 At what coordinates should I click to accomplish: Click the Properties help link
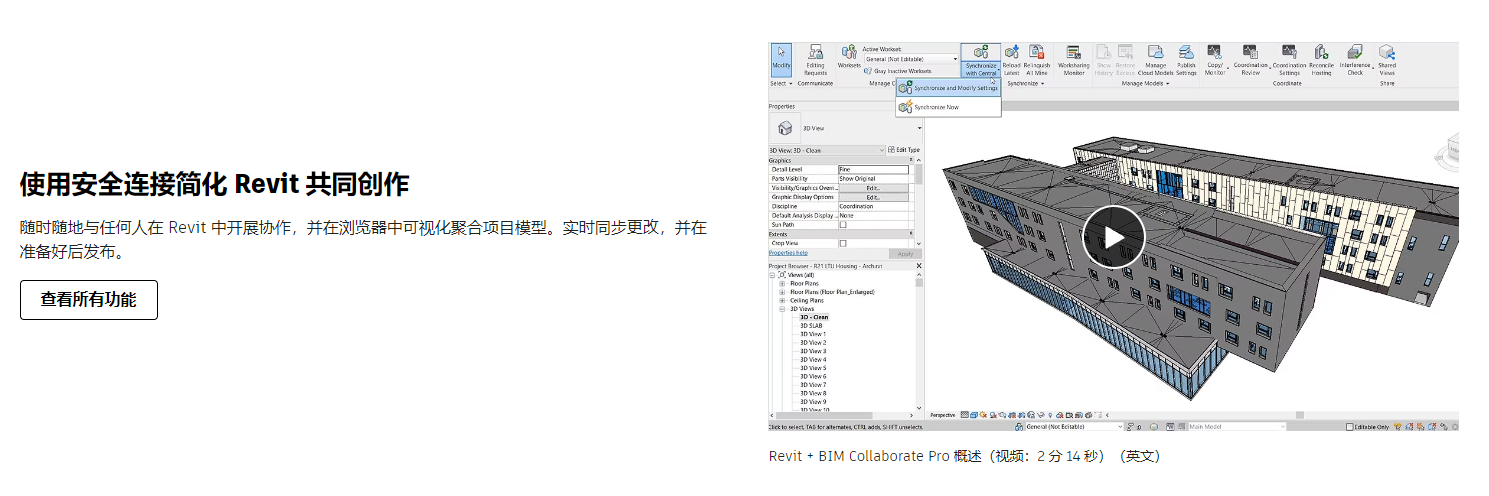(788, 253)
